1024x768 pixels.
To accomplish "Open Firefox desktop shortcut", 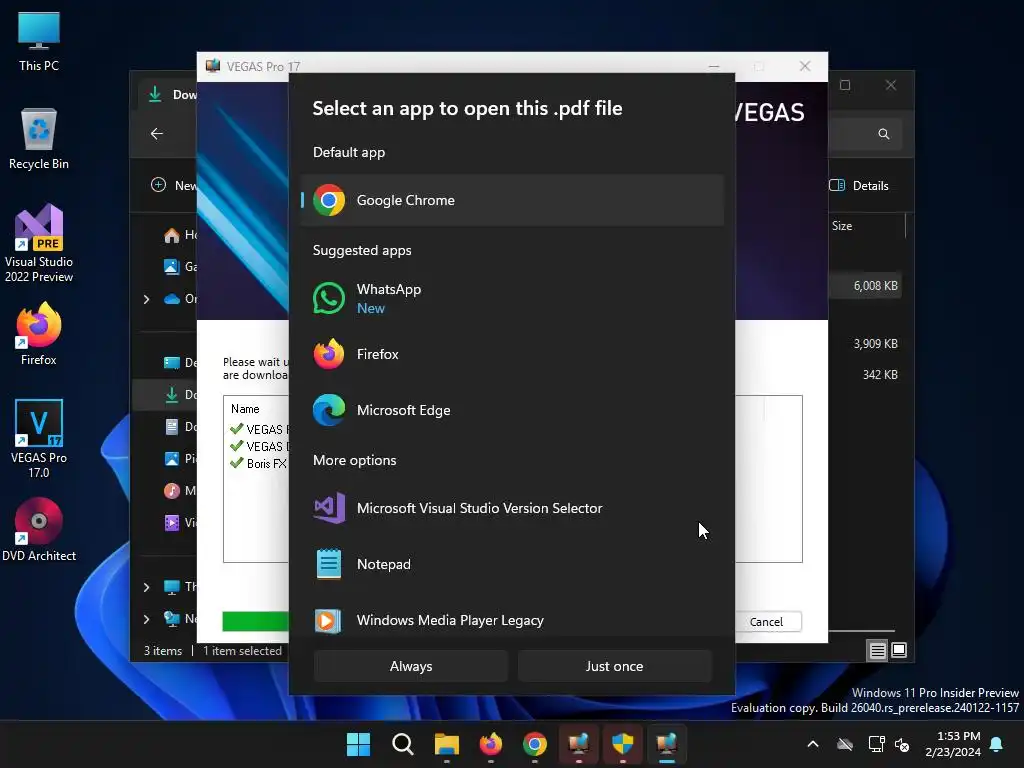I will [x=39, y=334].
